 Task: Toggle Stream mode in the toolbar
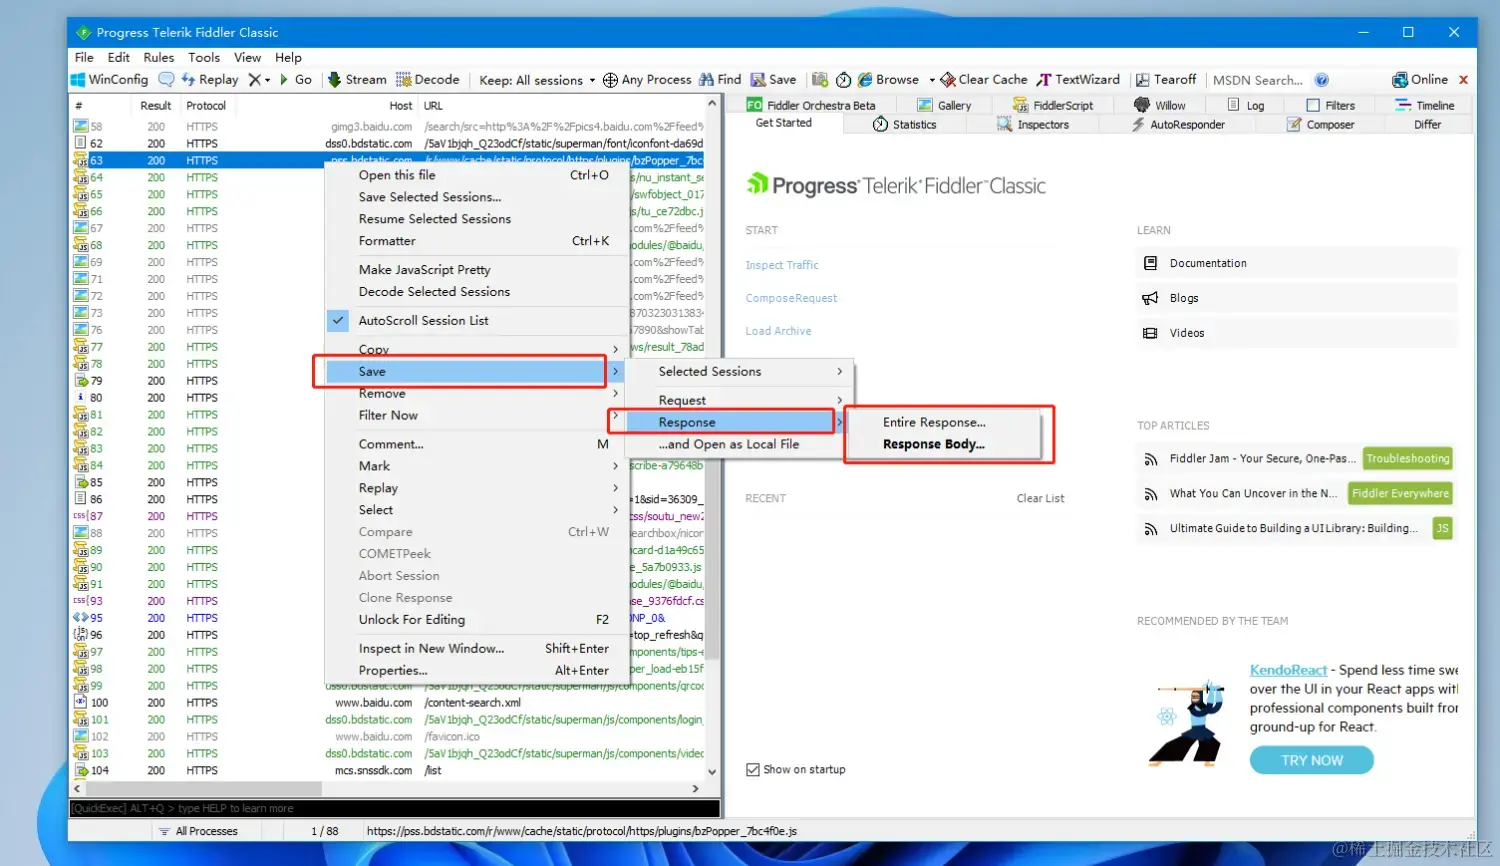tap(358, 80)
